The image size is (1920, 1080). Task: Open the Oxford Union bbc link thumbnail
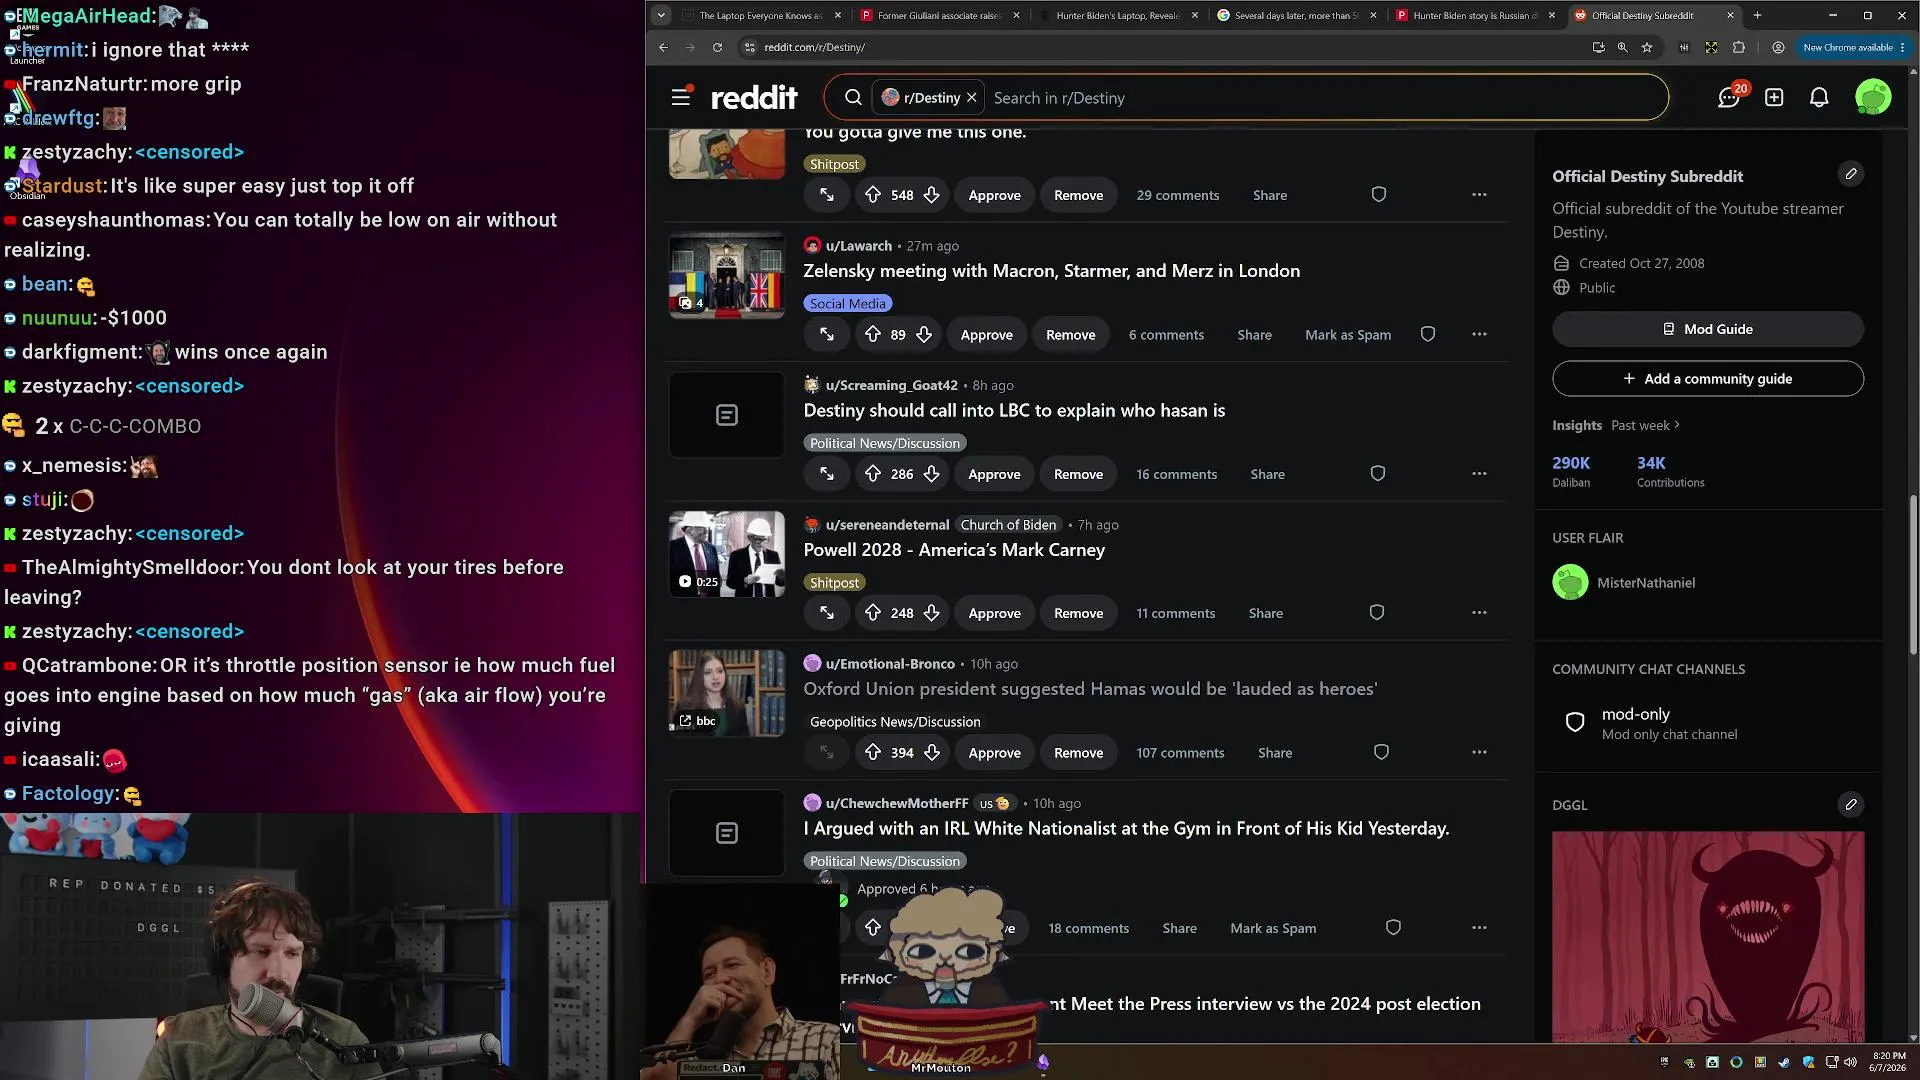[x=727, y=693]
